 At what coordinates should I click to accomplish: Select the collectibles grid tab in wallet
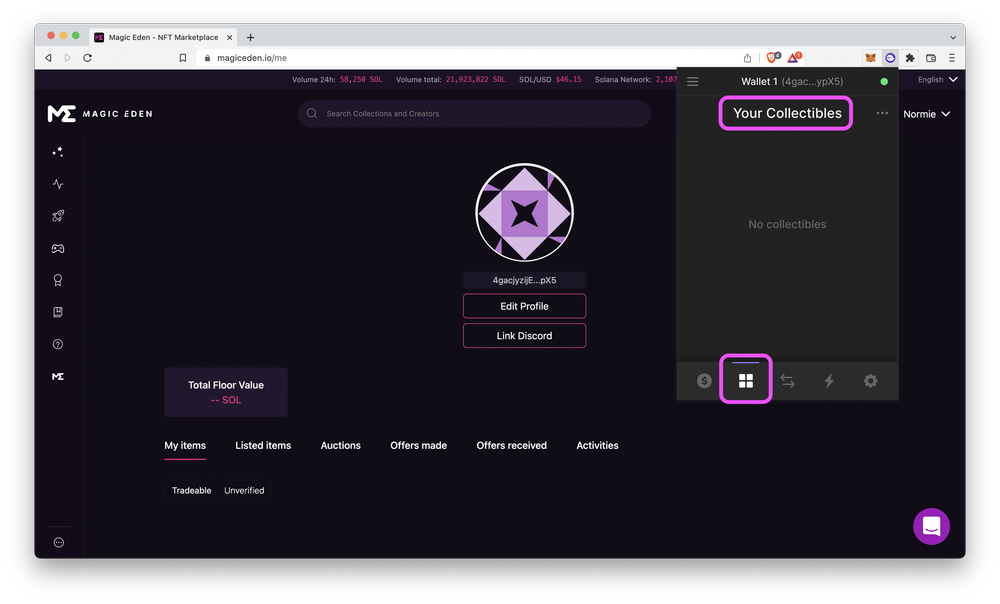tap(746, 381)
